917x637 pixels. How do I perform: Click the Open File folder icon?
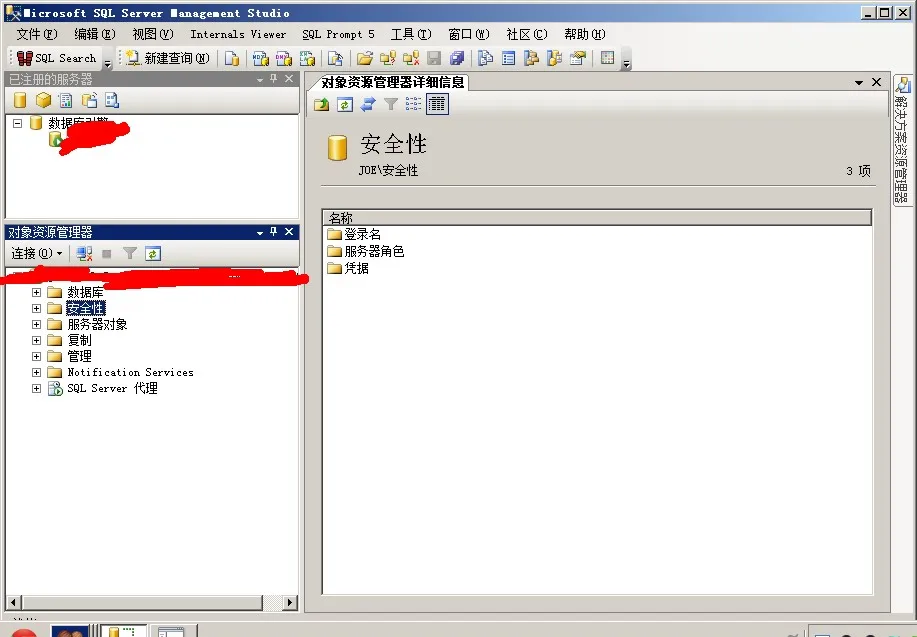365,58
